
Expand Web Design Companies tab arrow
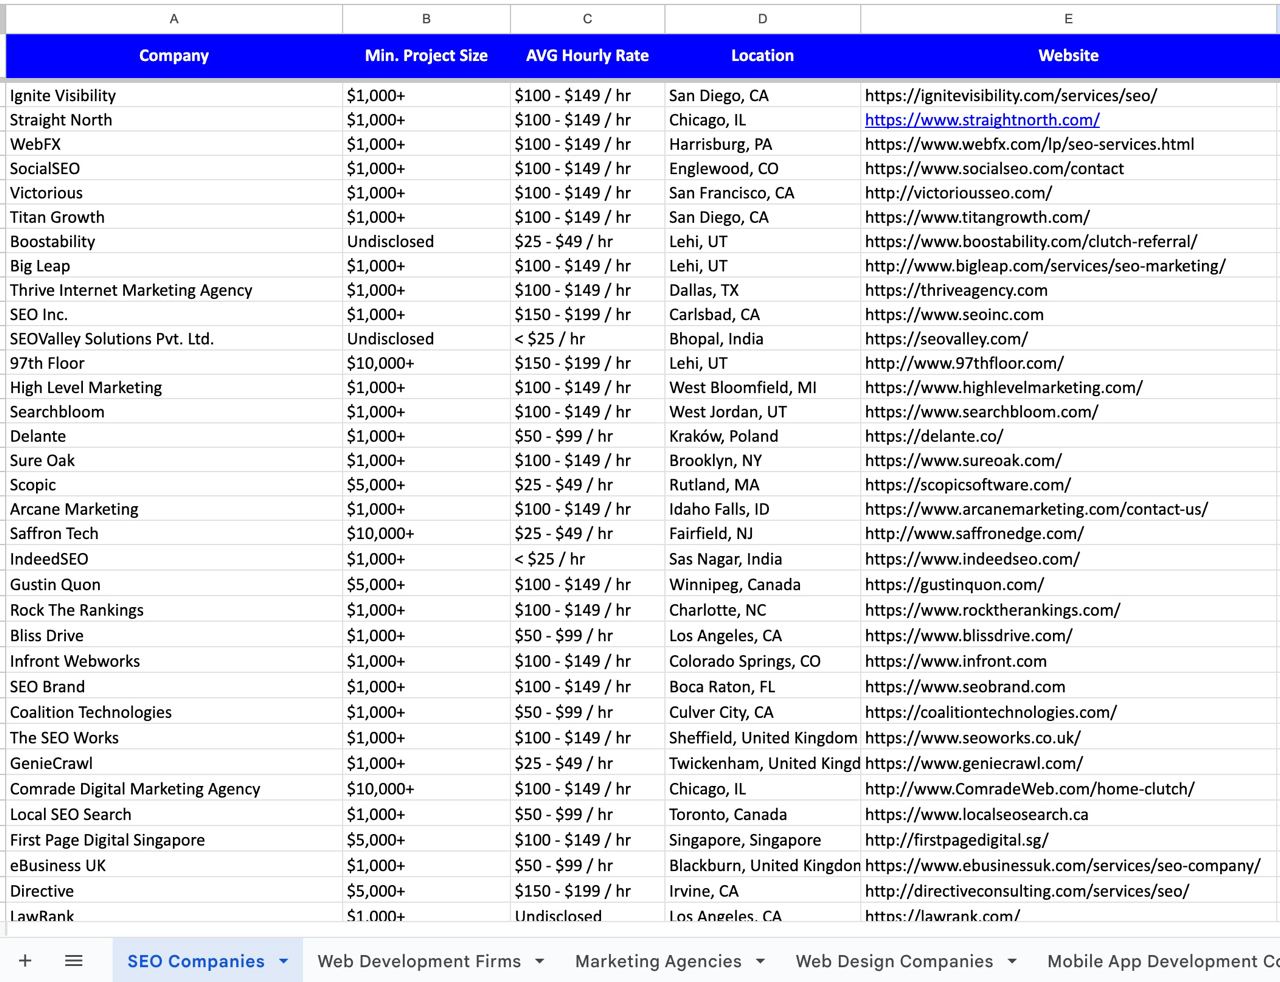1012,961
